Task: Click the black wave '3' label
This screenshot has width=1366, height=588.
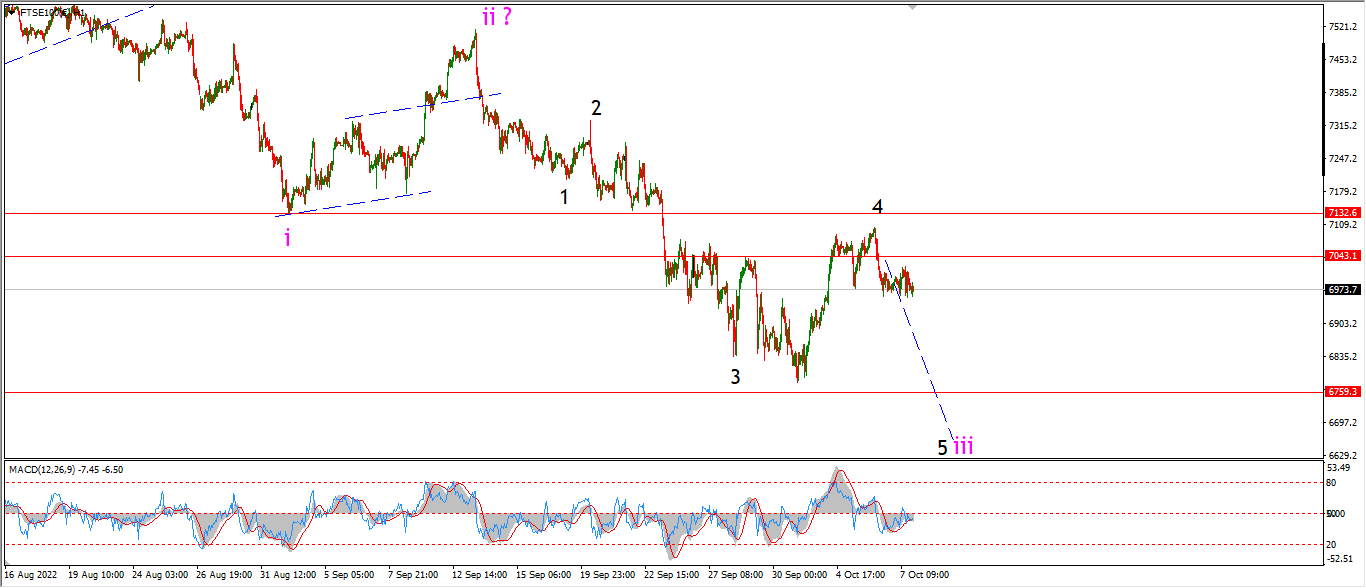Action: click(735, 377)
